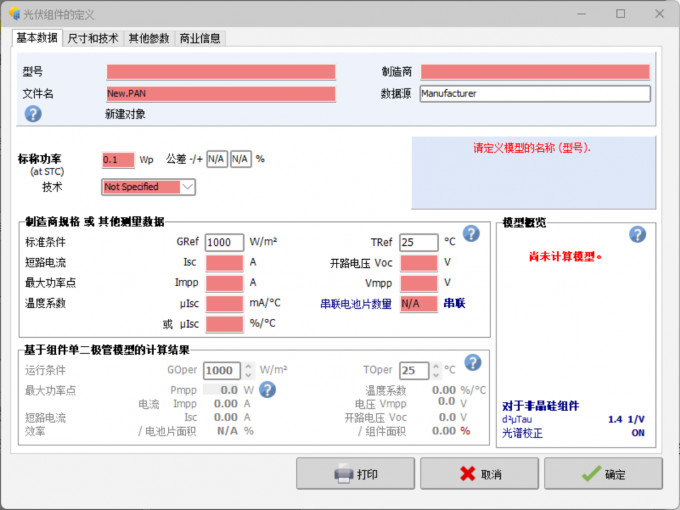Image resolution: width=680 pixels, height=510 pixels.
Task: Open the 商业信息 tab
Action: click(x=200, y=39)
